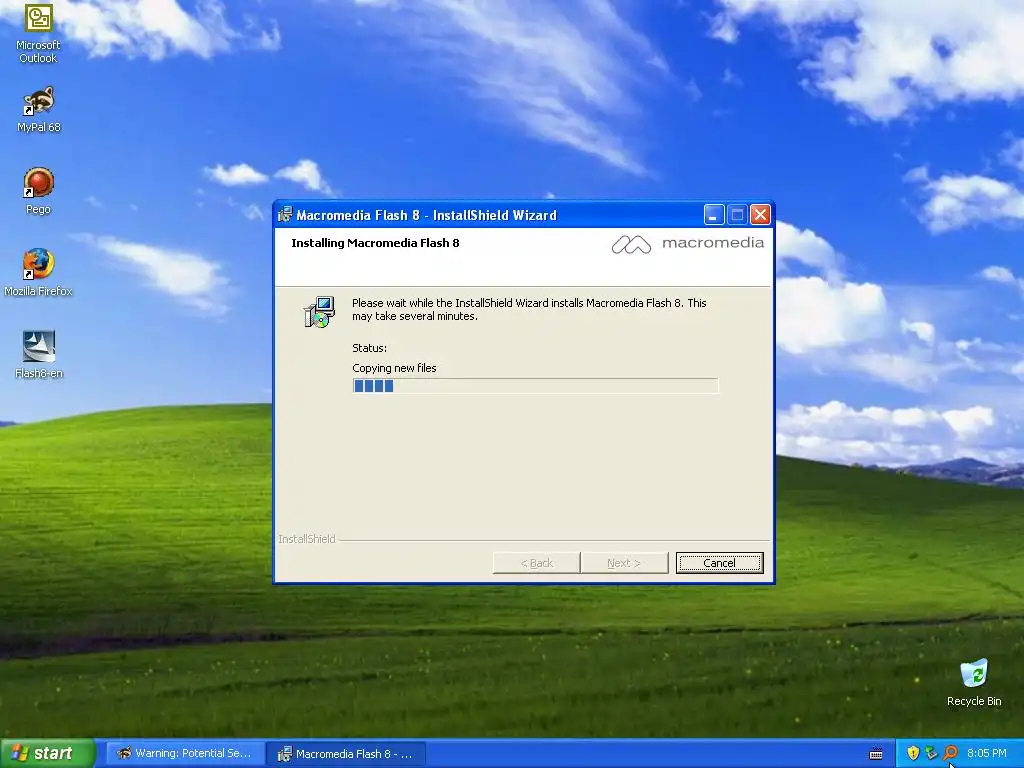Close the InstallShield Wizard window

point(760,215)
